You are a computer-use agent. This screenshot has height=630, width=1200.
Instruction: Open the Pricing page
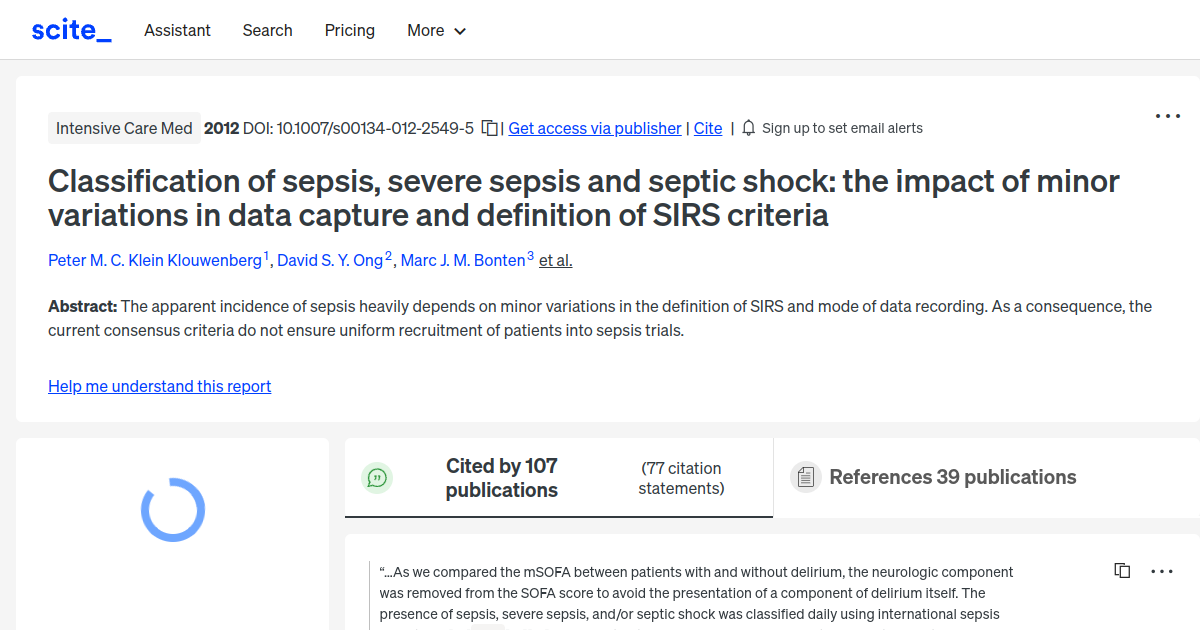(x=350, y=30)
